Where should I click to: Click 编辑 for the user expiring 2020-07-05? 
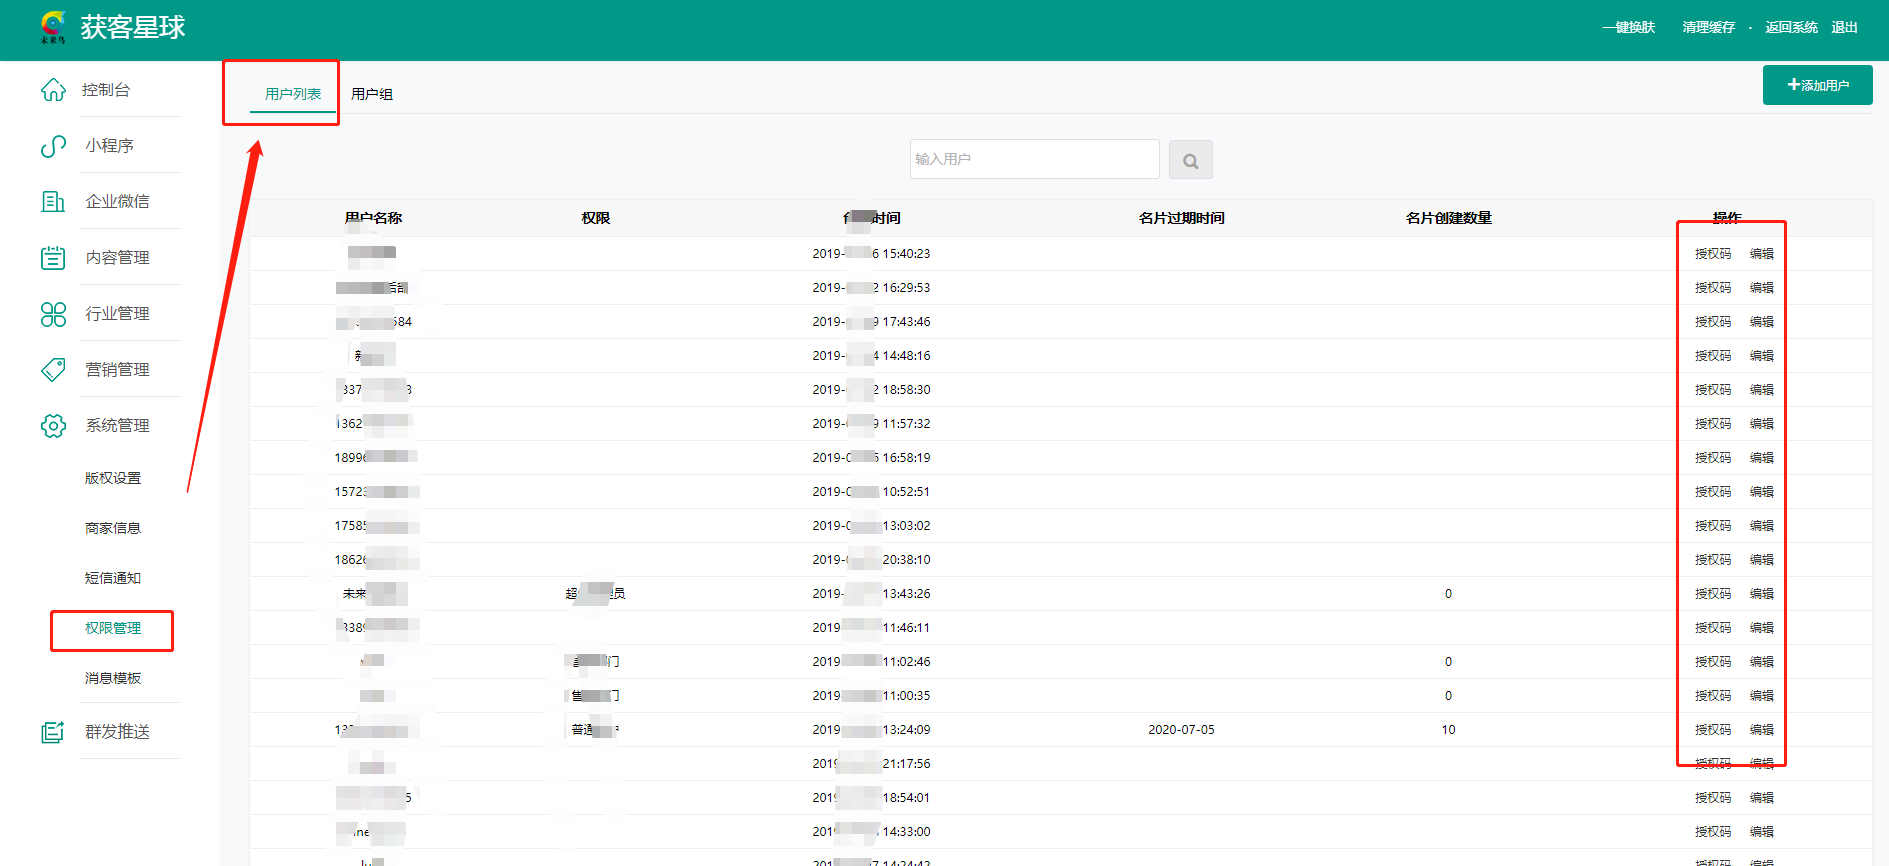coord(1761,730)
